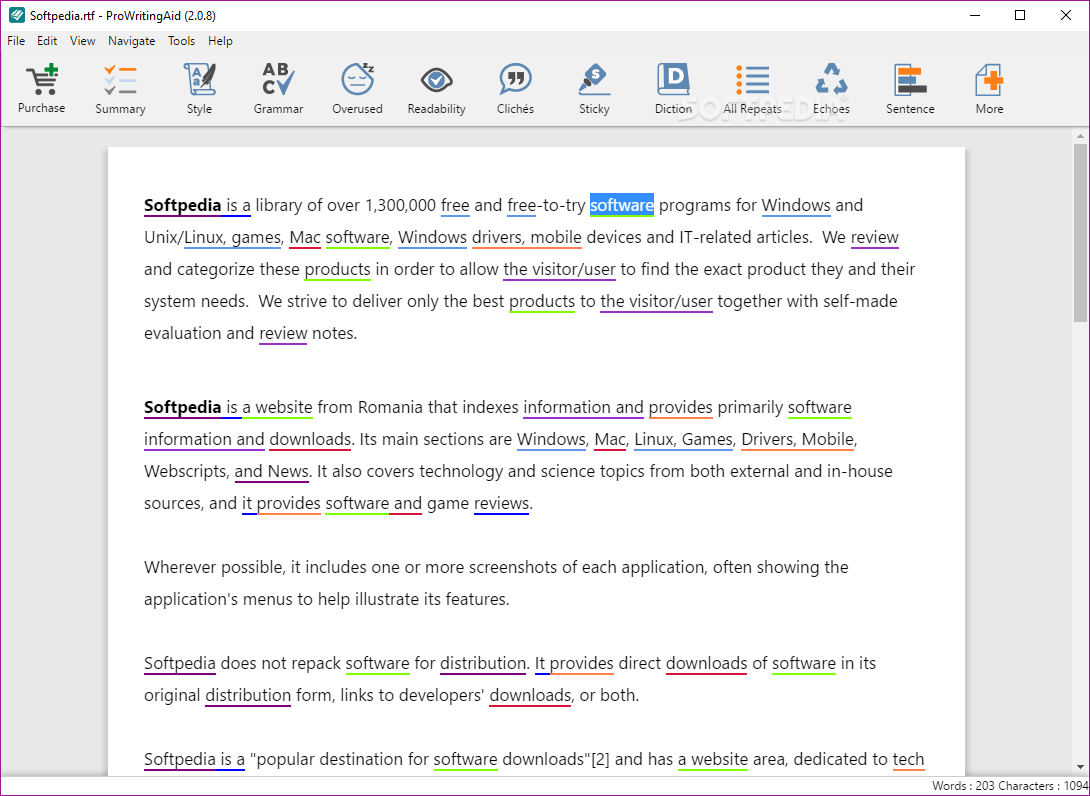
Task: Open the Help menu
Action: click(x=220, y=41)
